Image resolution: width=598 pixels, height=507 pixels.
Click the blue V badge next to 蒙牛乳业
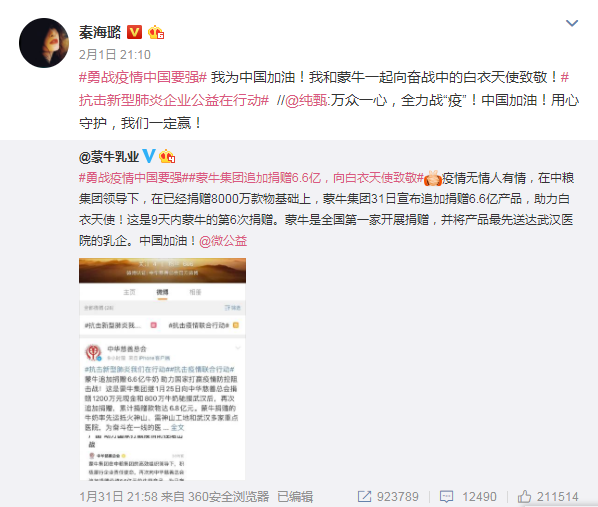pyautogui.click(x=149, y=156)
